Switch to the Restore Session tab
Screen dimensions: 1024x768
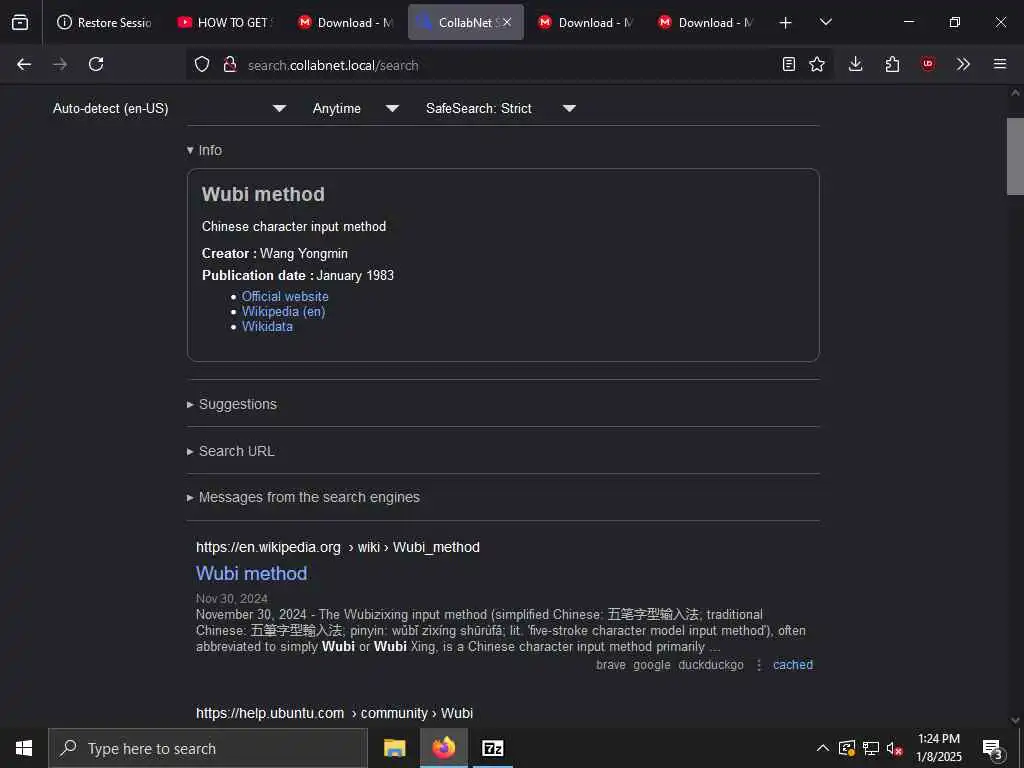click(104, 22)
